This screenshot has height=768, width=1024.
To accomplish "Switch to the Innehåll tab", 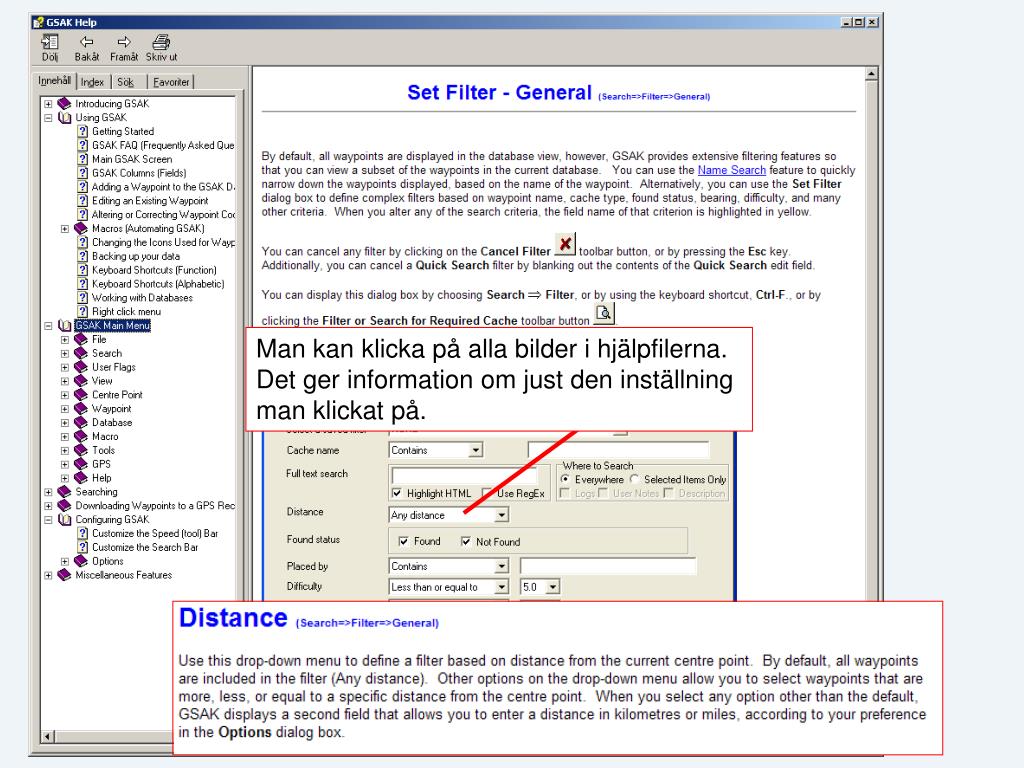I will [x=54, y=80].
